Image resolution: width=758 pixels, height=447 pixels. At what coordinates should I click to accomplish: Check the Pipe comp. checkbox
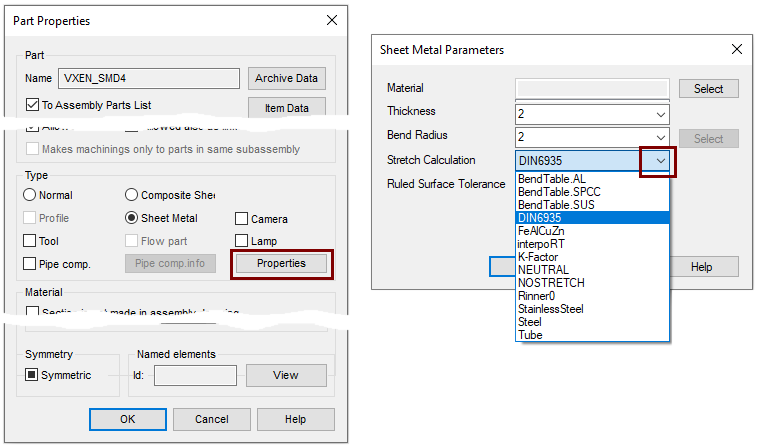30,264
